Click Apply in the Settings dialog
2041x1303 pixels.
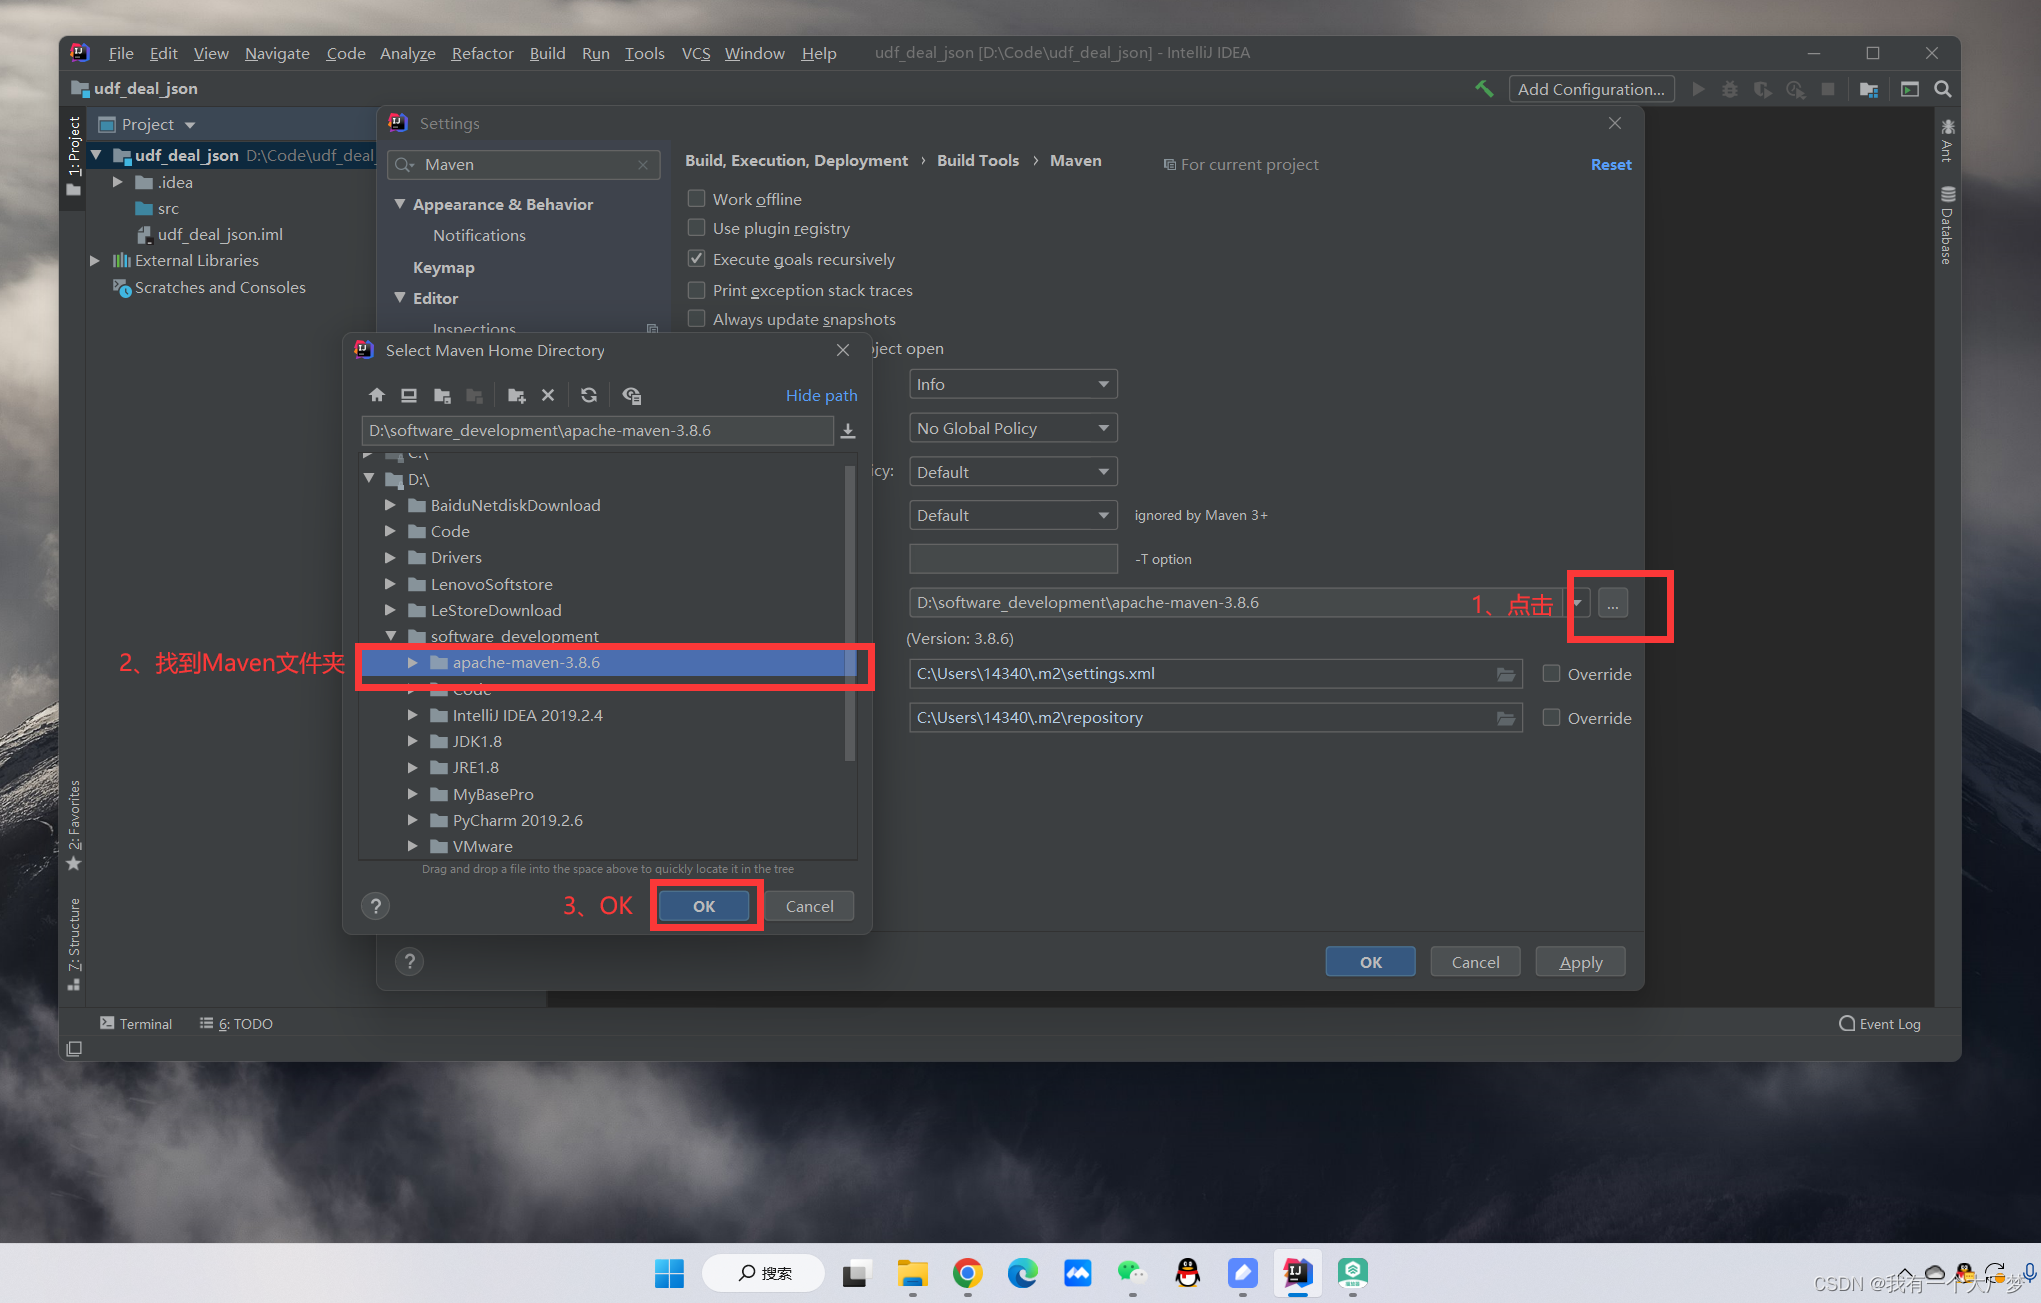tap(1580, 962)
